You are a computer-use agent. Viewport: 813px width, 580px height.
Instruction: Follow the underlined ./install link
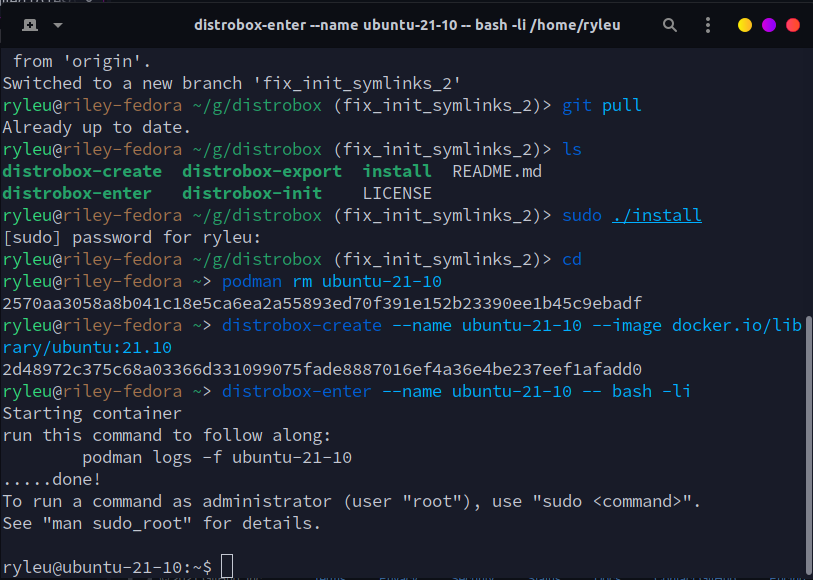click(x=656, y=215)
